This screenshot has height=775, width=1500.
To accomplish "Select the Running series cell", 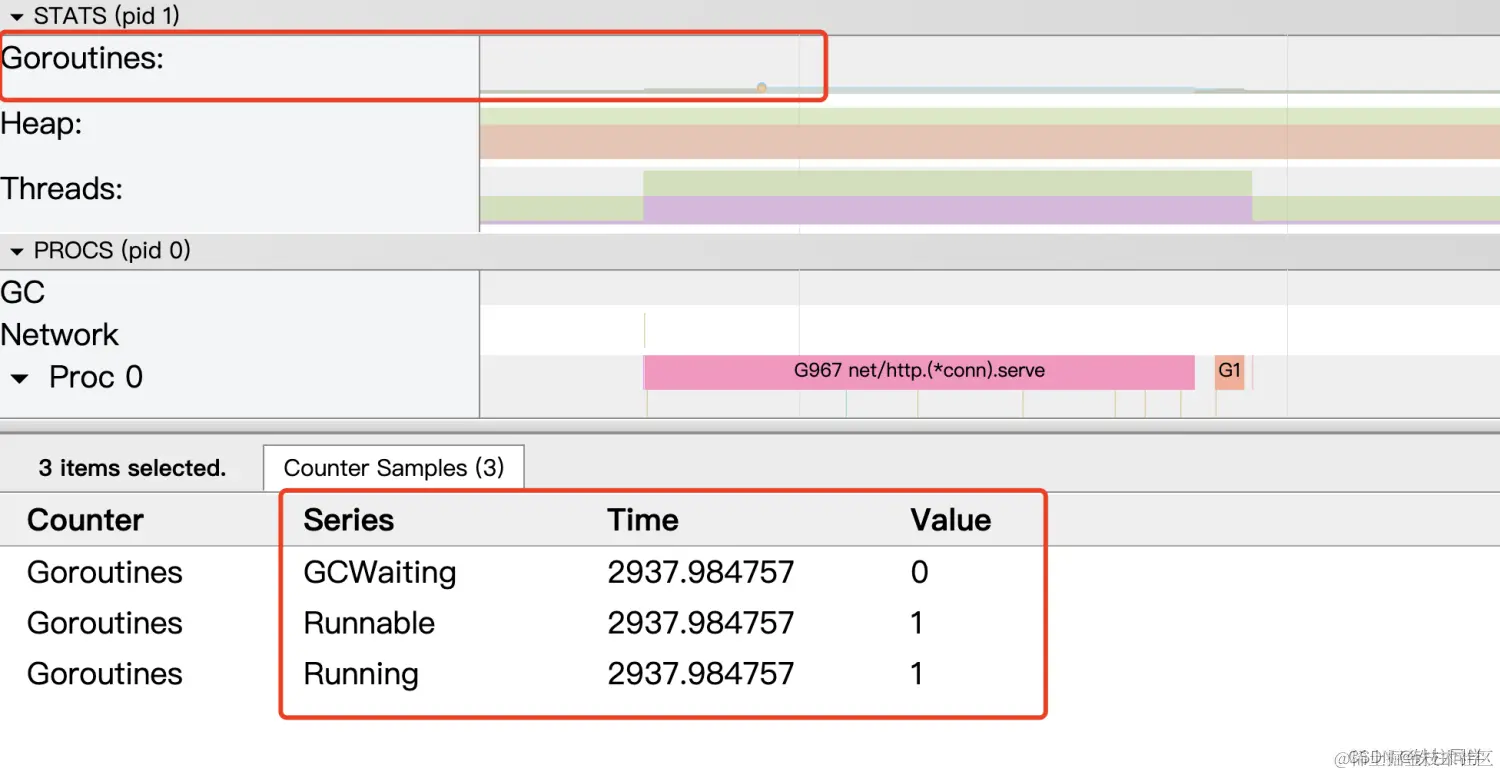I will tap(361, 674).
